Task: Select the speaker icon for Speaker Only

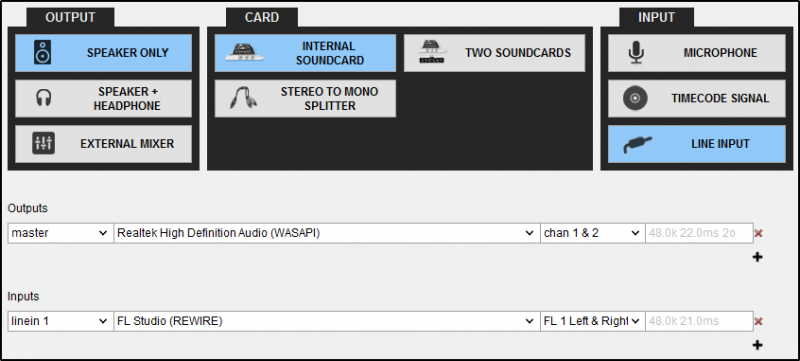Action: [x=42, y=53]
